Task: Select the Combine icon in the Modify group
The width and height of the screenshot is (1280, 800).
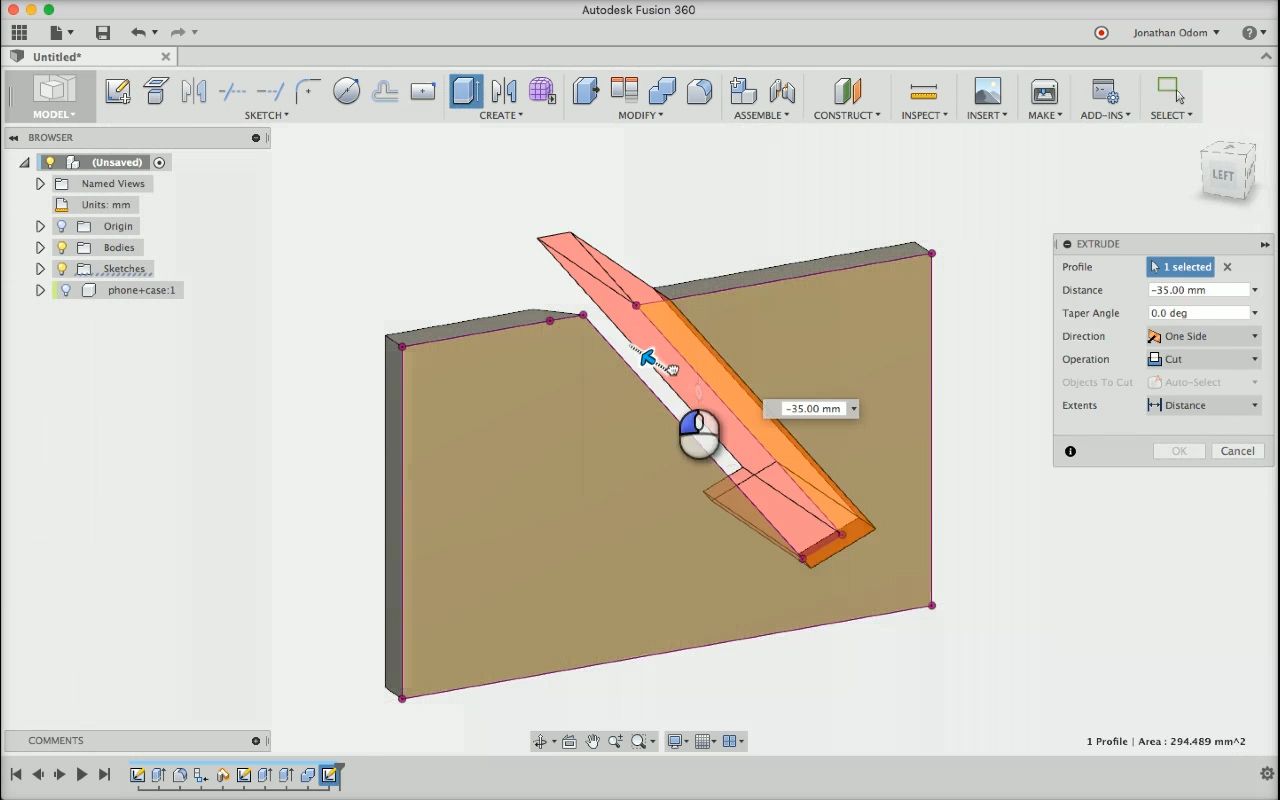Action: (662, 91)
